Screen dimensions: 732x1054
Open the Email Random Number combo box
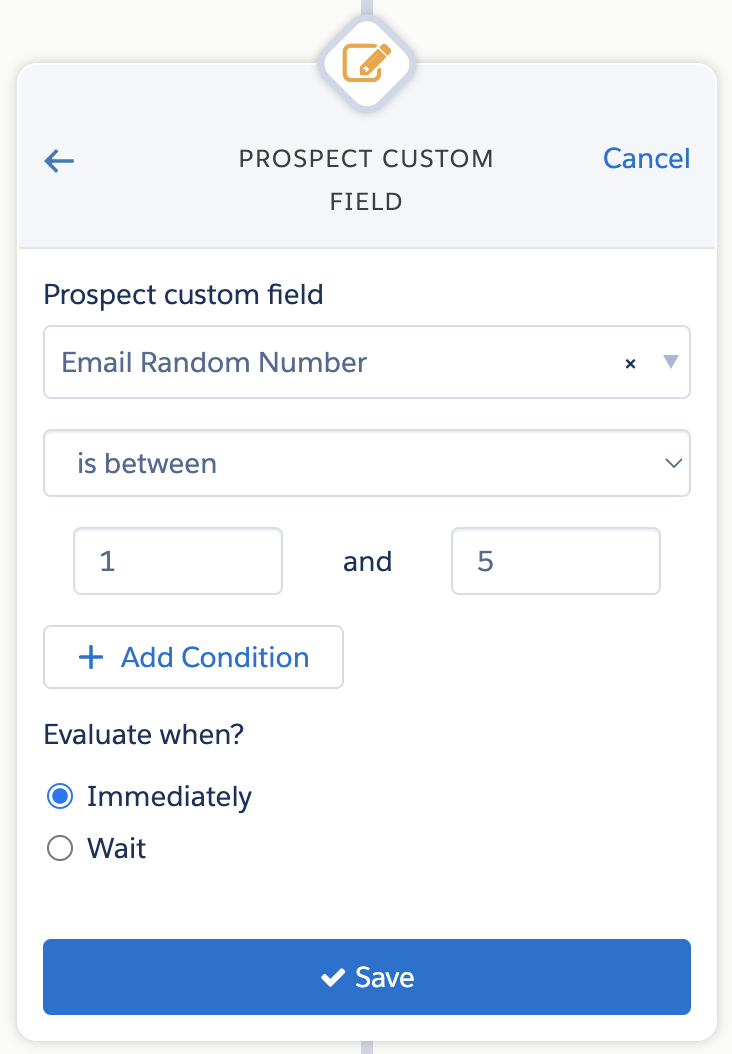click(366, 362)
